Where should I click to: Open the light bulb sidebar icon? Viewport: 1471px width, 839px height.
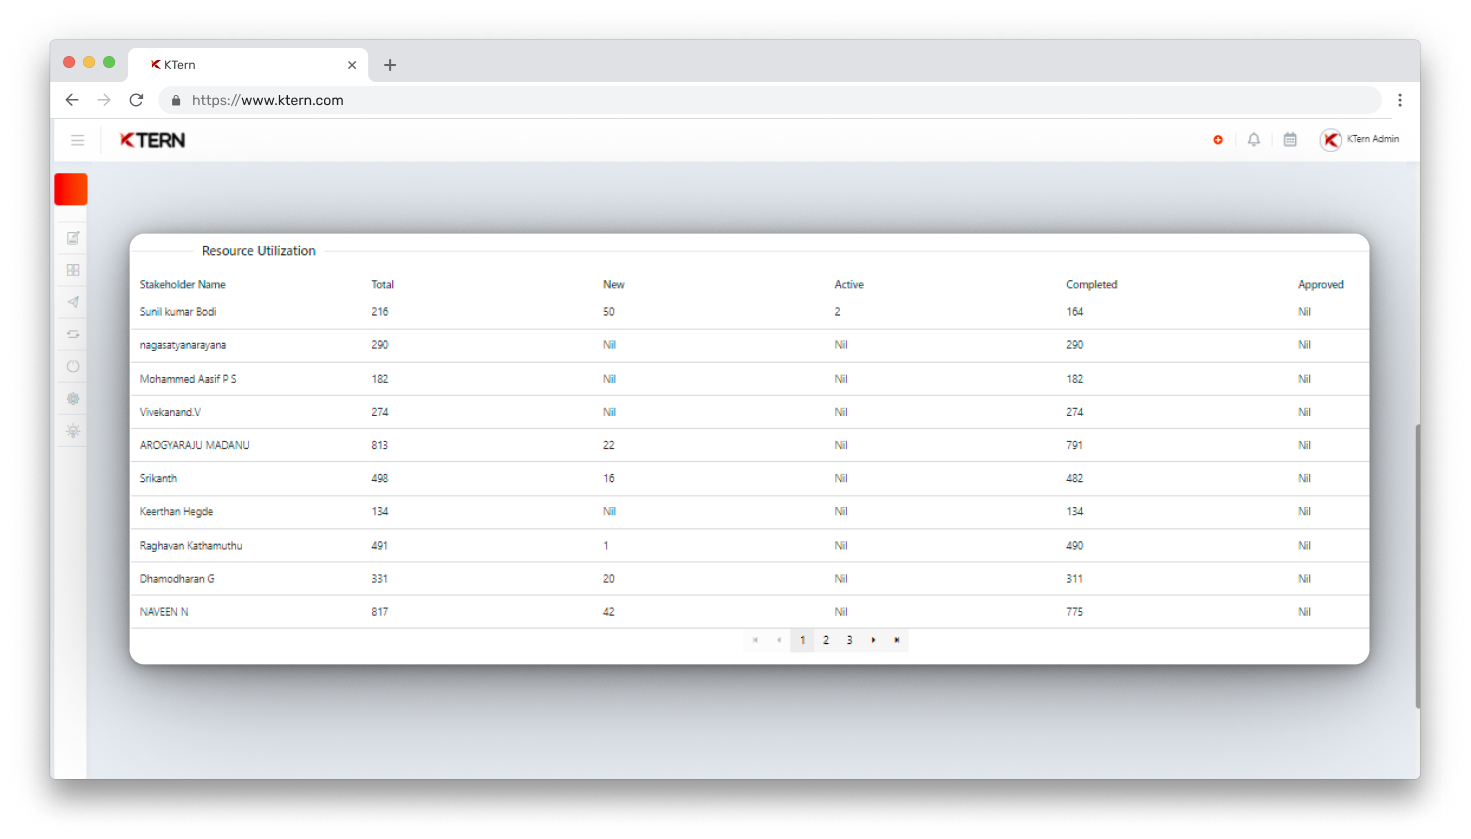point(73,431)
